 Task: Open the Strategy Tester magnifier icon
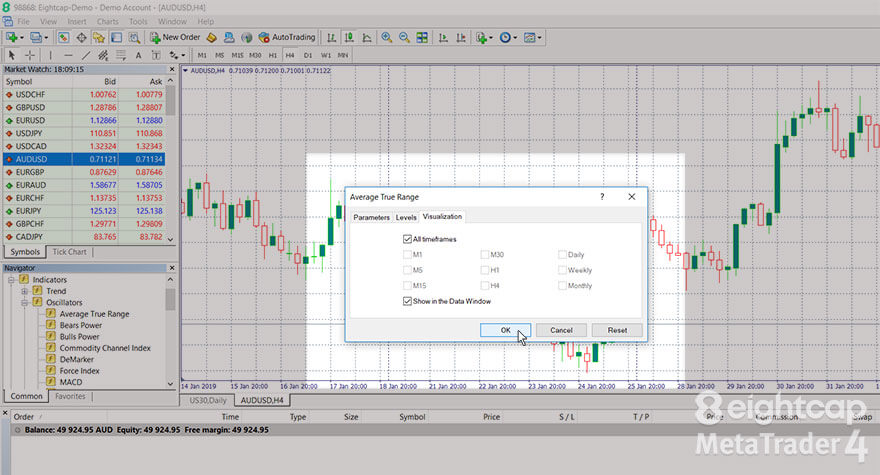pyautogui.click(x=134, y=38)
